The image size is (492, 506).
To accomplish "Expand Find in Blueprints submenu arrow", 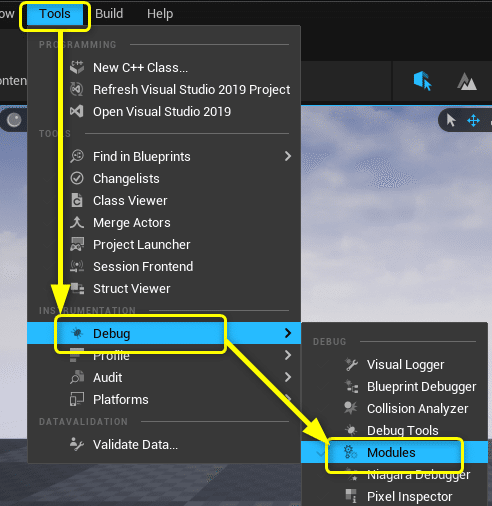I will click(x=288, y=156).
